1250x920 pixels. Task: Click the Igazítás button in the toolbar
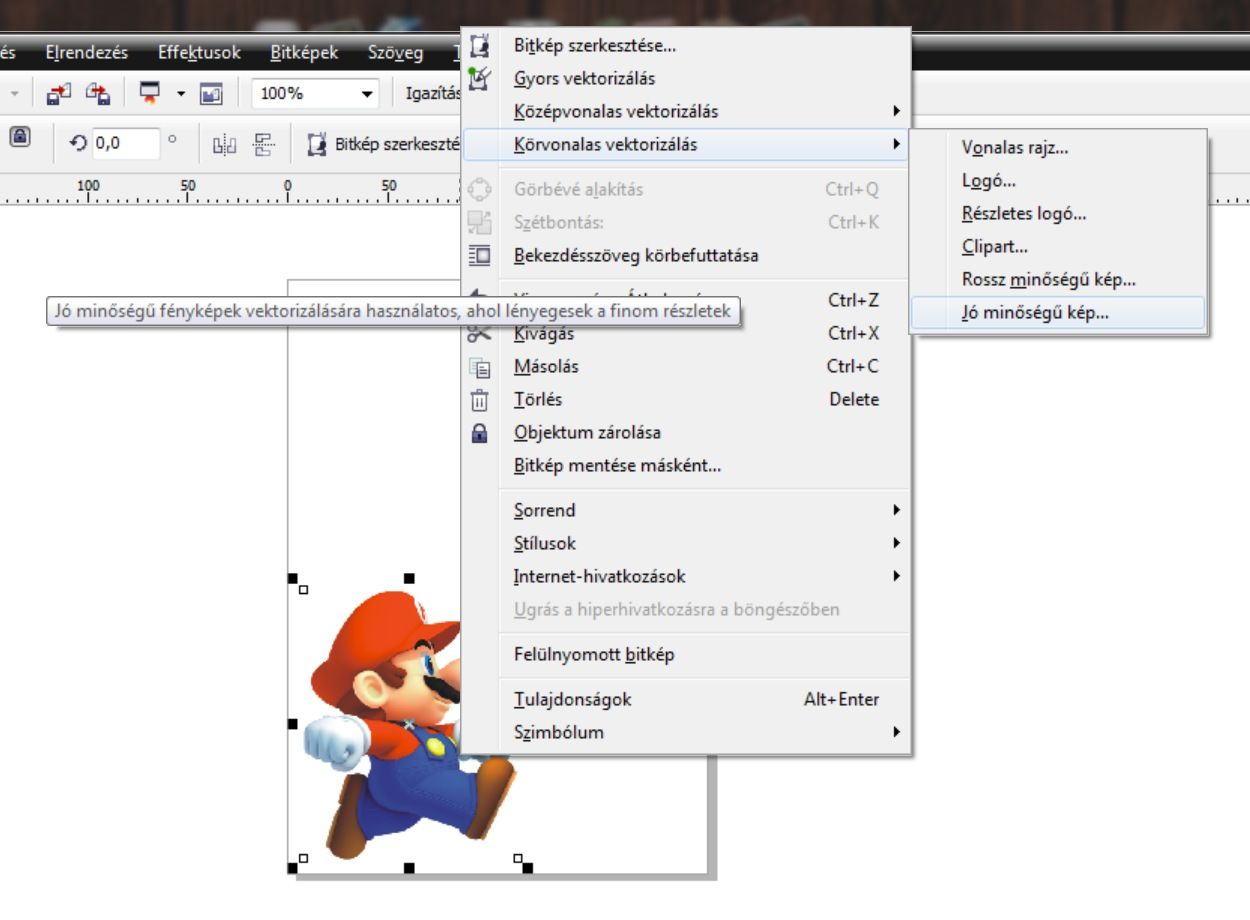click(432, 94)
